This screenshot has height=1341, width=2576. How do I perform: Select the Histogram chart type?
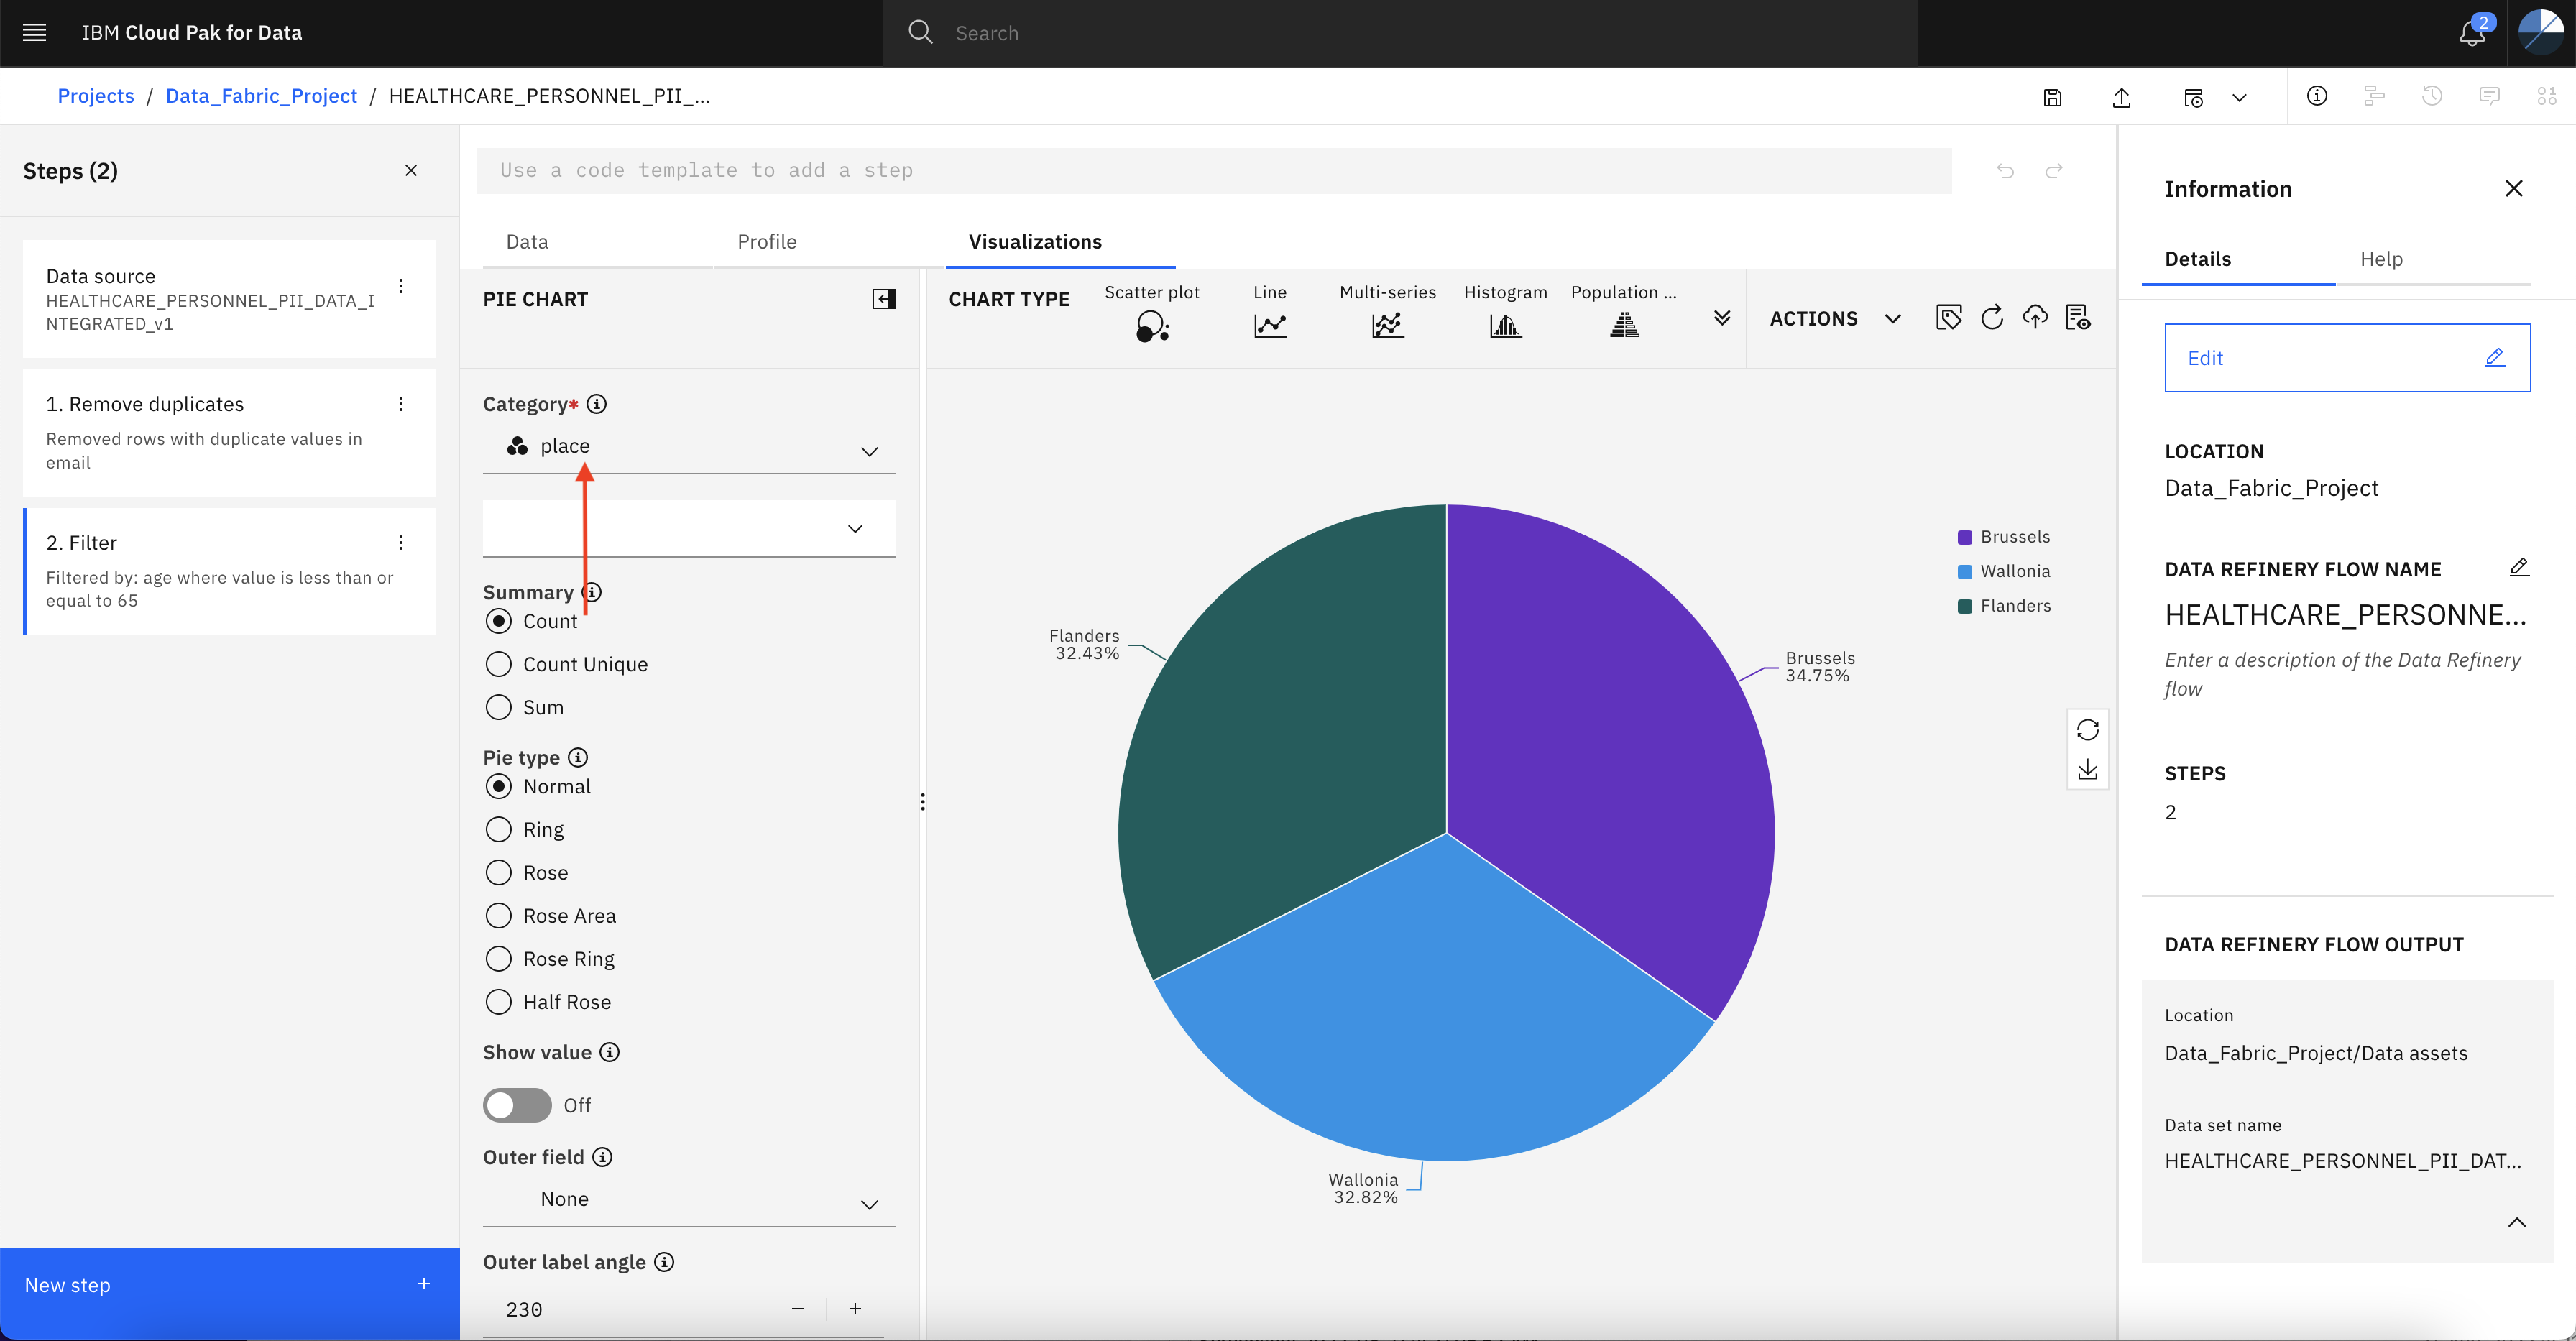tap(1505, 313)
